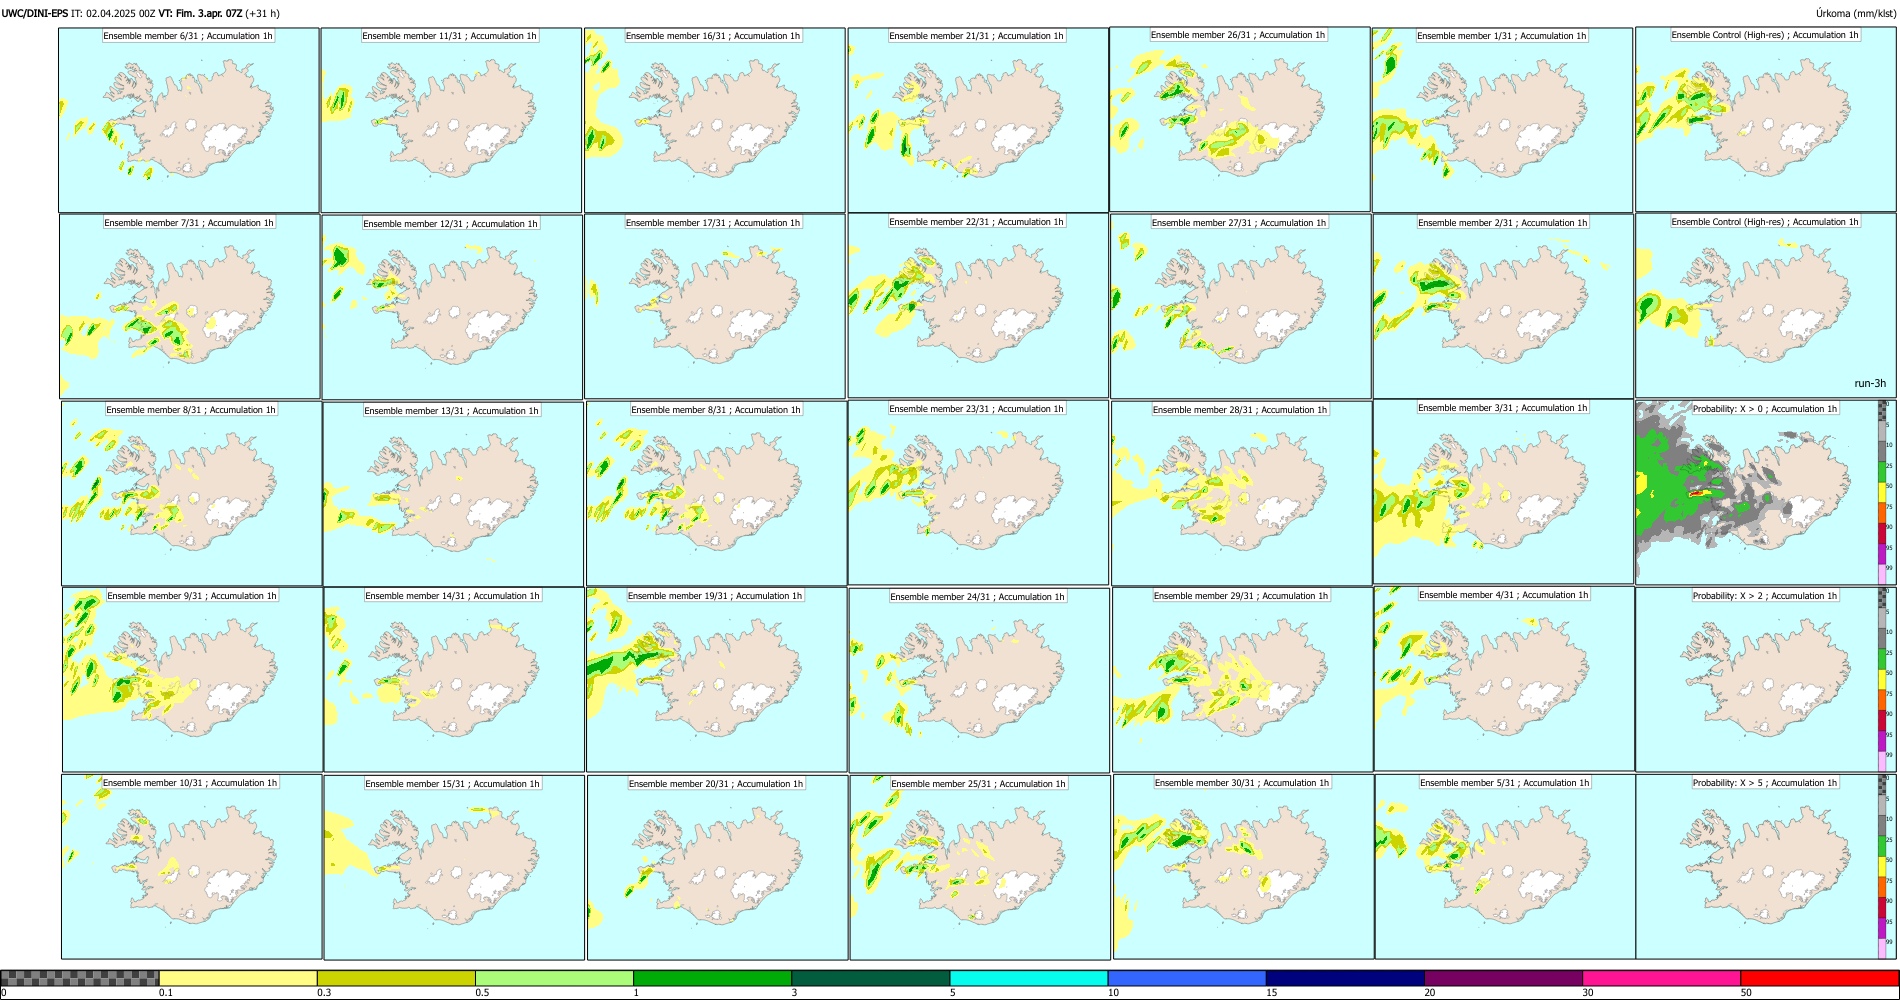
Task: Enlarge the Ensemble member 29/31 map
Action: (1242, 680)
